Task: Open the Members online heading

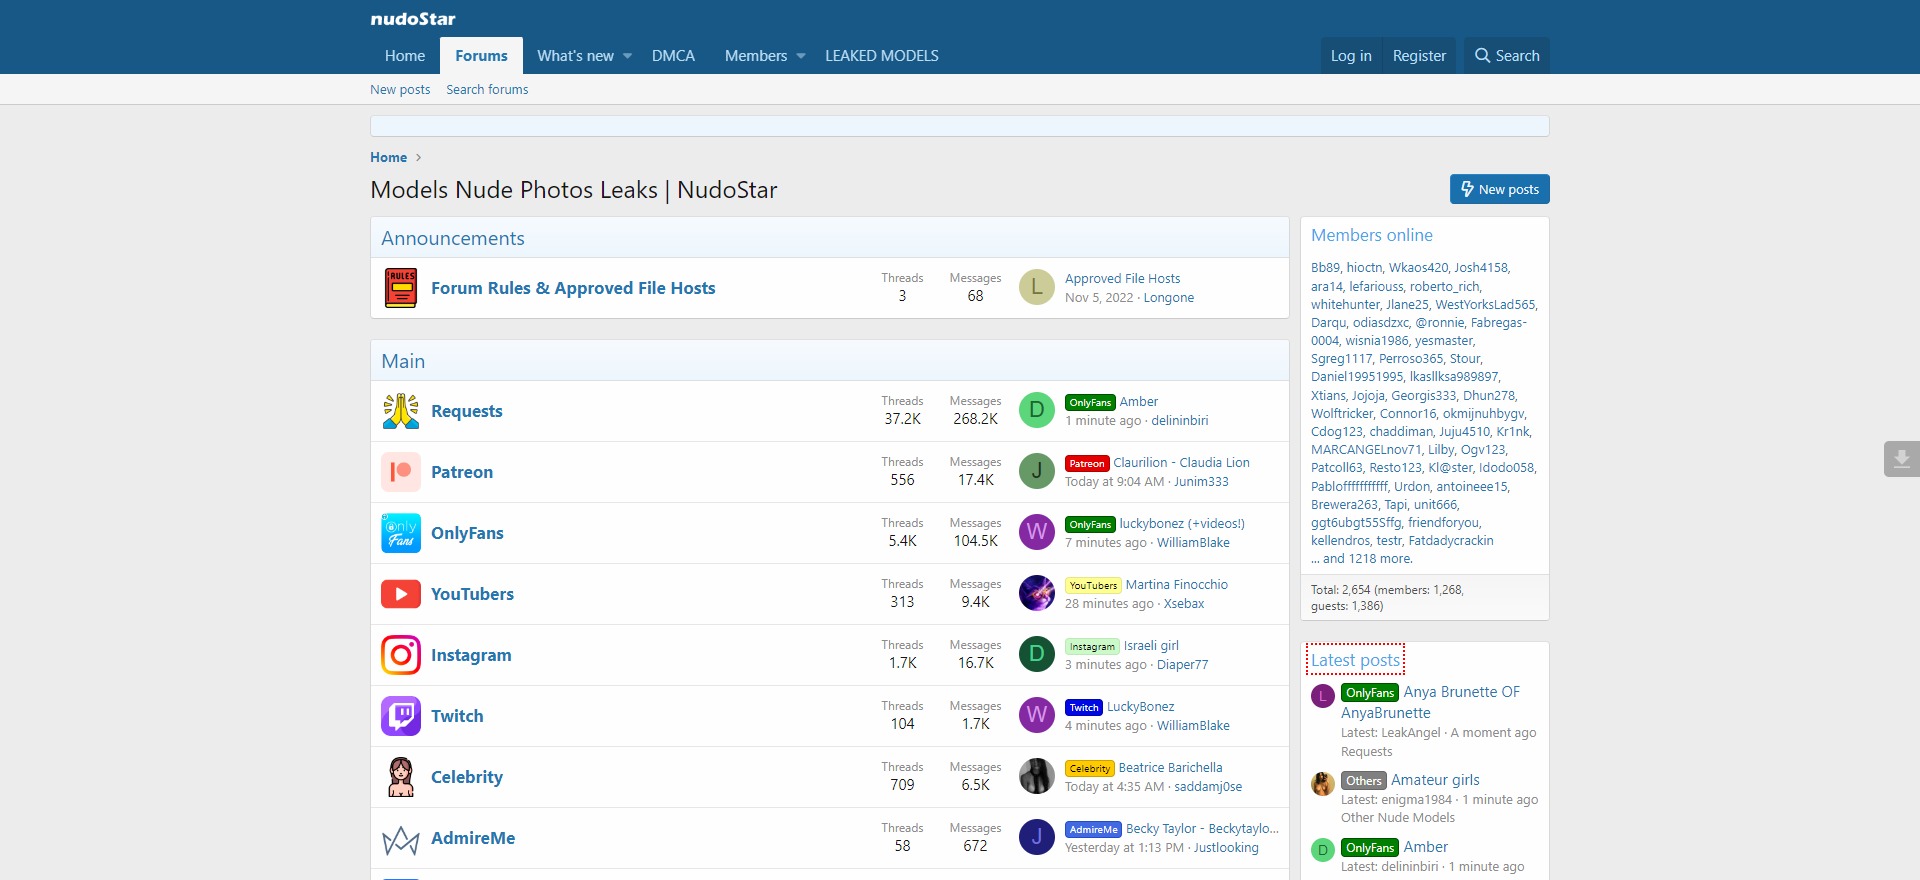Action: click(x=1372, y=235)
